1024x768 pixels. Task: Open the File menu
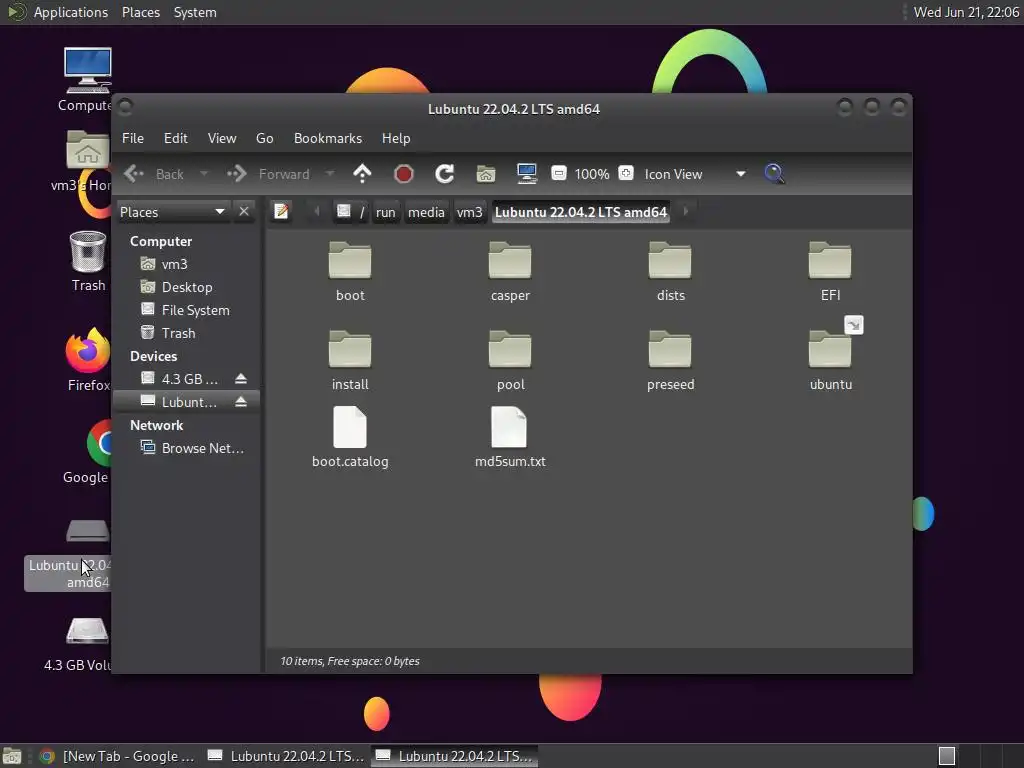[133, 138]
